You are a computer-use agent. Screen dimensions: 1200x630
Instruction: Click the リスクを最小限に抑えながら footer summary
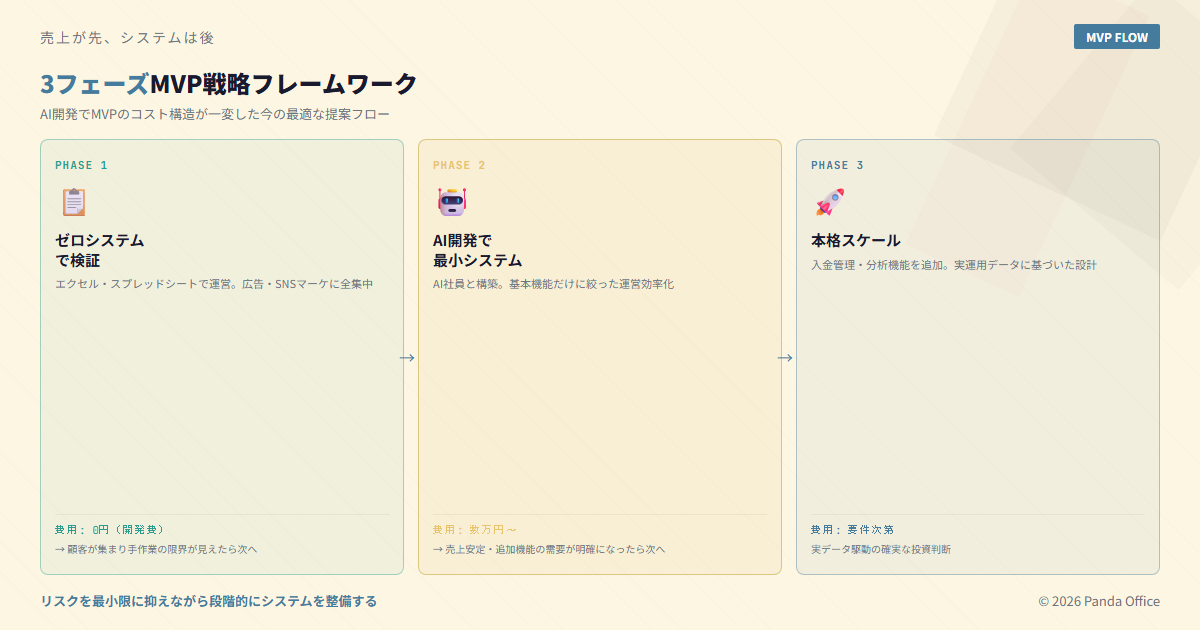[208, 601]
